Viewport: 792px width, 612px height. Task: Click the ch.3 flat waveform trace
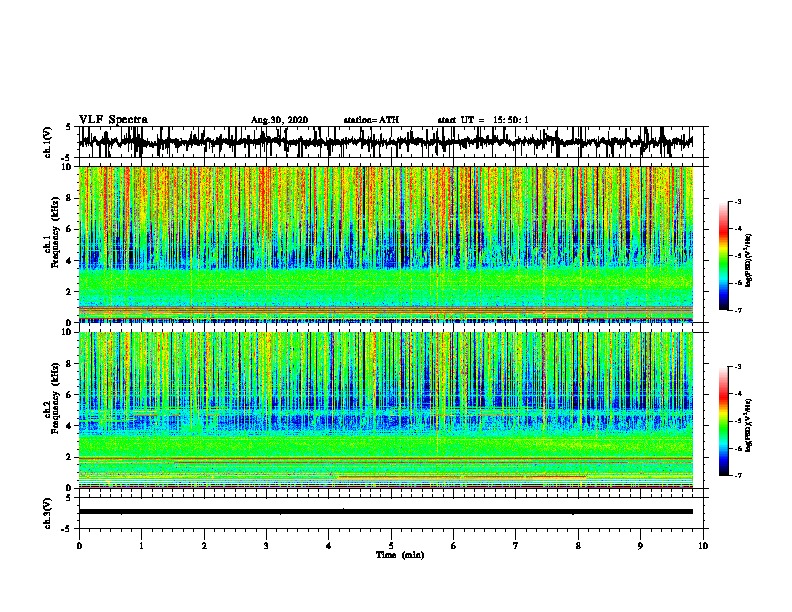(386, 512)
